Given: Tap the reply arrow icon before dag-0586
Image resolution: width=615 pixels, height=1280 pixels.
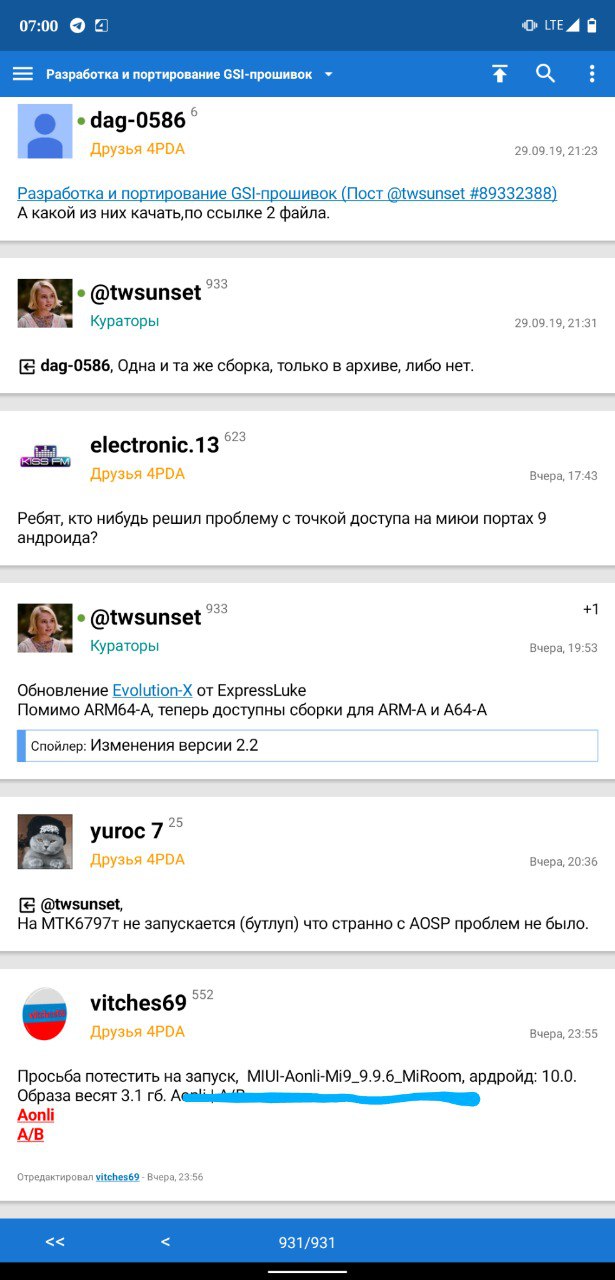Looking at the screenshot, I should click(27, 366).
